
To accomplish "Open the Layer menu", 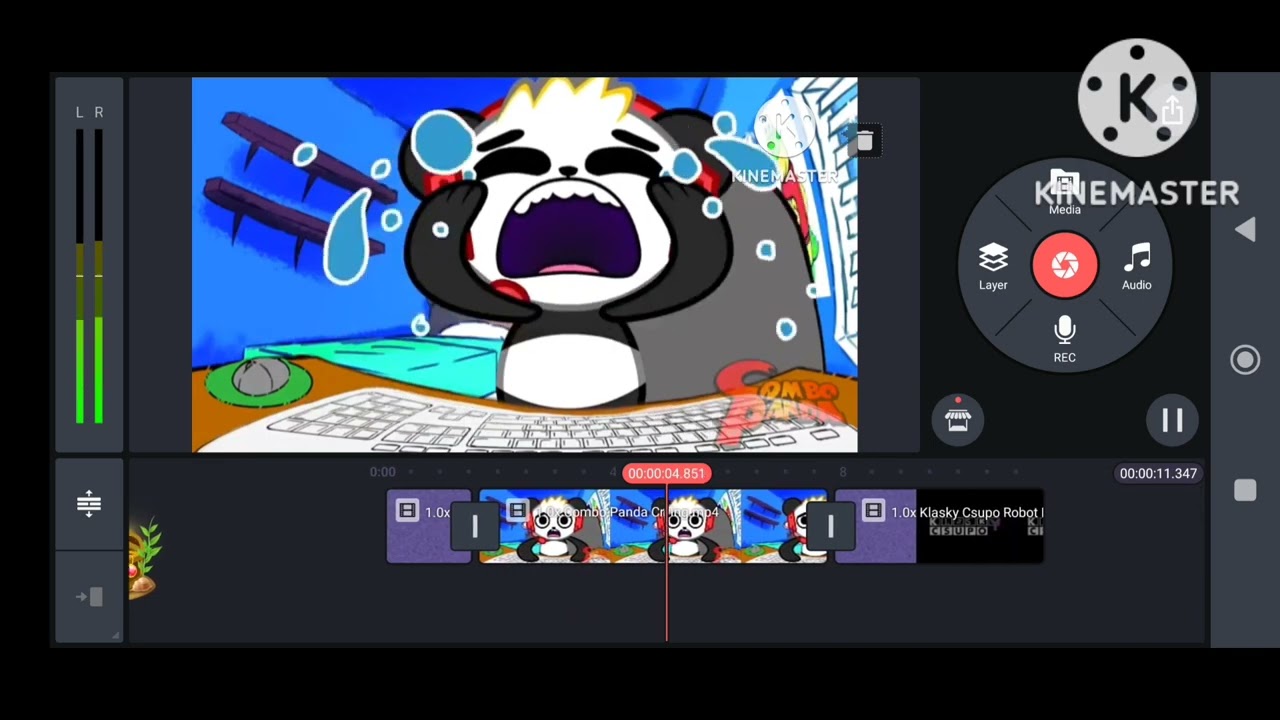I will (x=993, y=267).
